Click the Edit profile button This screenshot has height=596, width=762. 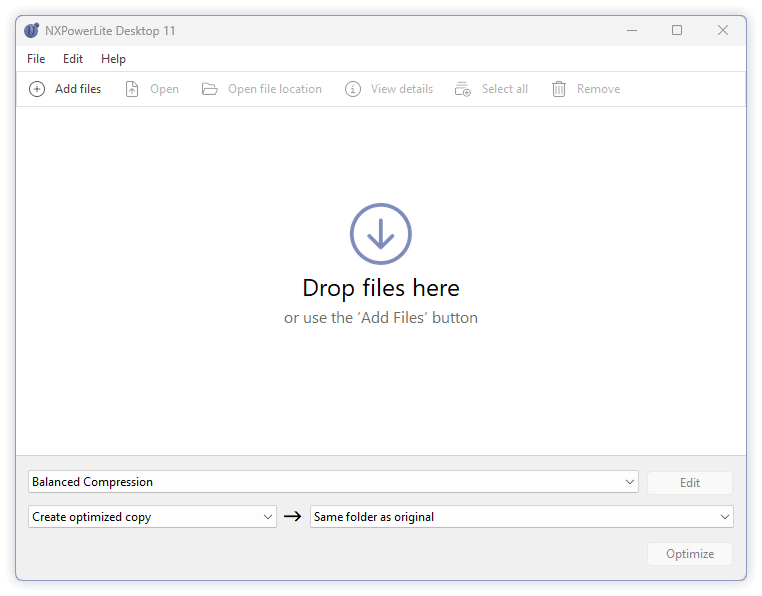[x=690, y=483]
